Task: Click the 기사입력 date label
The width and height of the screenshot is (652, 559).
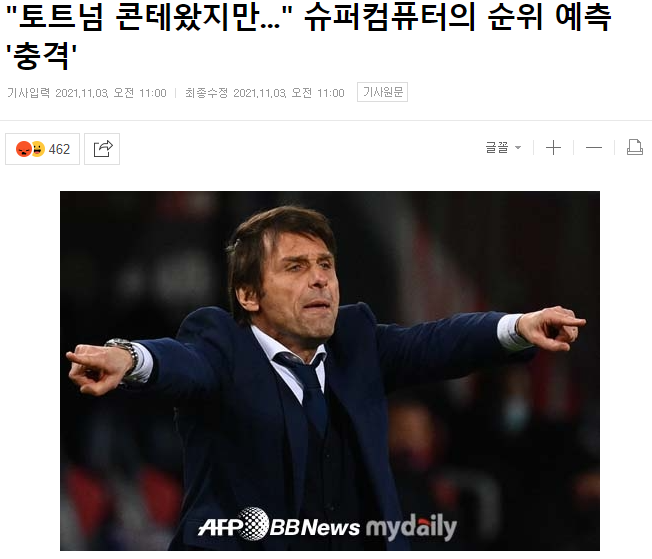Action: click(28, 93)
